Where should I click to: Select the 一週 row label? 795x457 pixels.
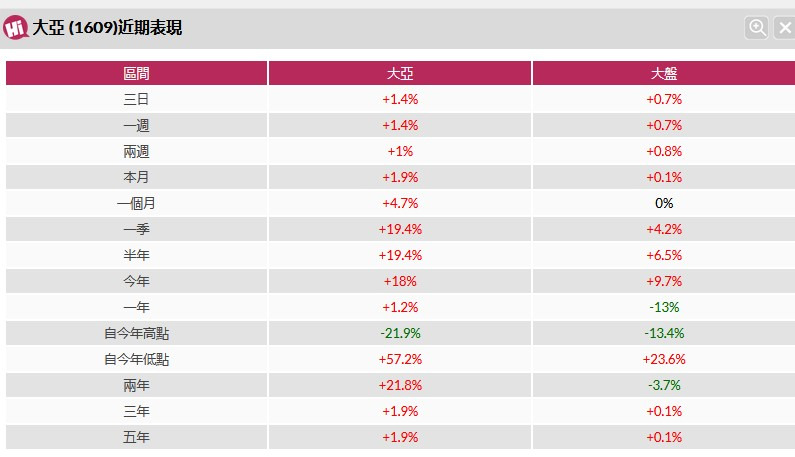tap(137, 125)
